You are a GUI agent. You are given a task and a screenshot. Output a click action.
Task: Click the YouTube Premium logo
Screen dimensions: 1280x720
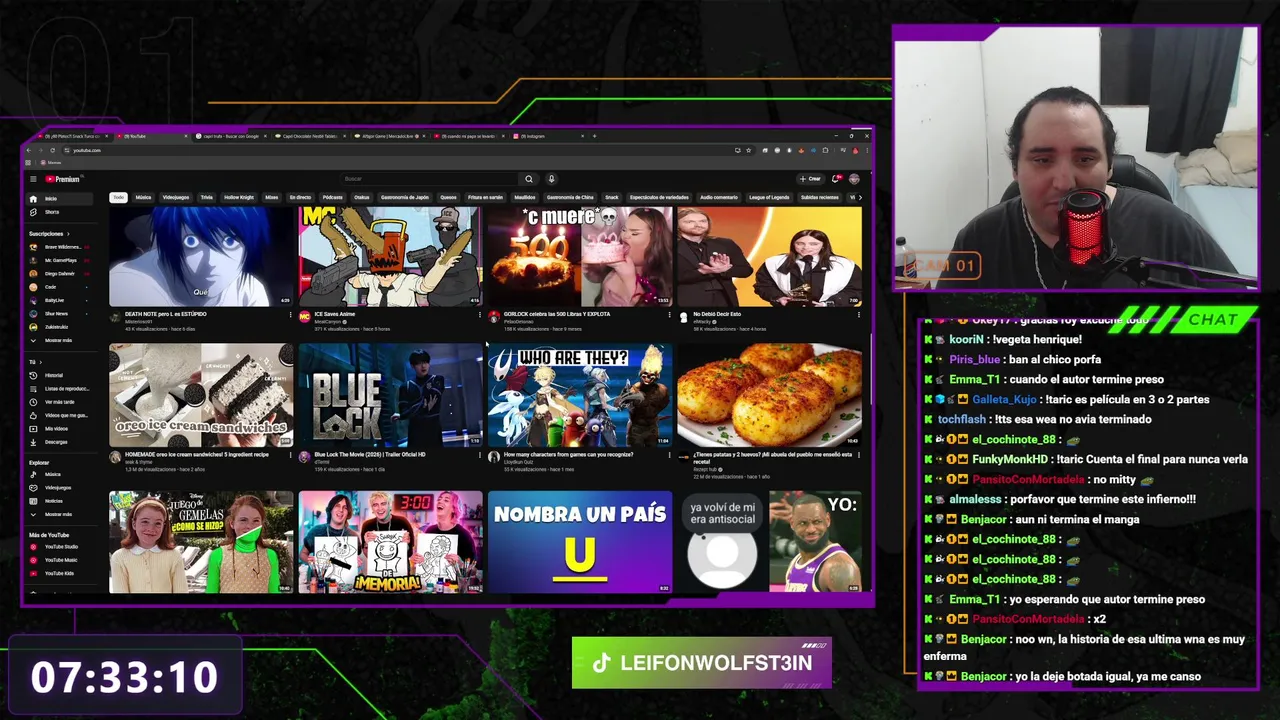click(62, 179)
